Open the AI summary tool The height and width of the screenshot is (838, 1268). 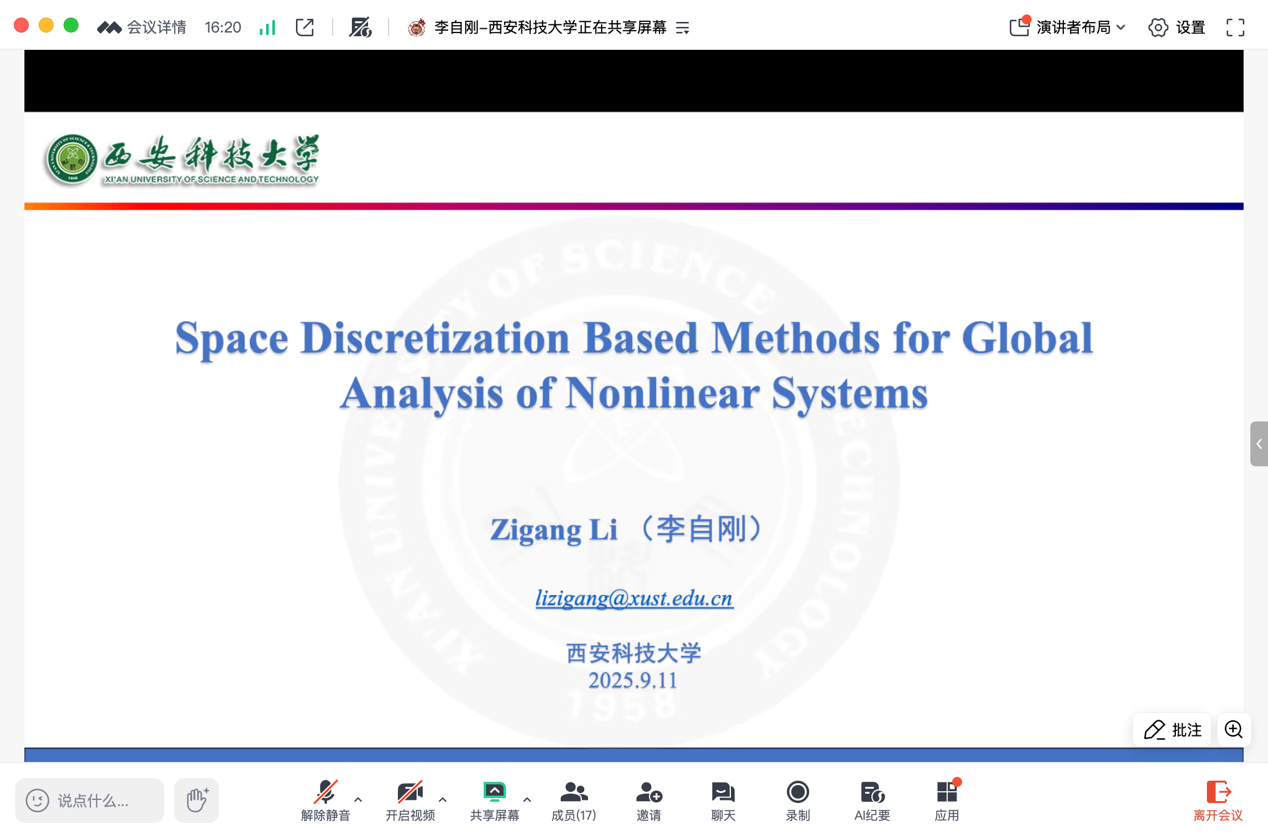point(871,801)
